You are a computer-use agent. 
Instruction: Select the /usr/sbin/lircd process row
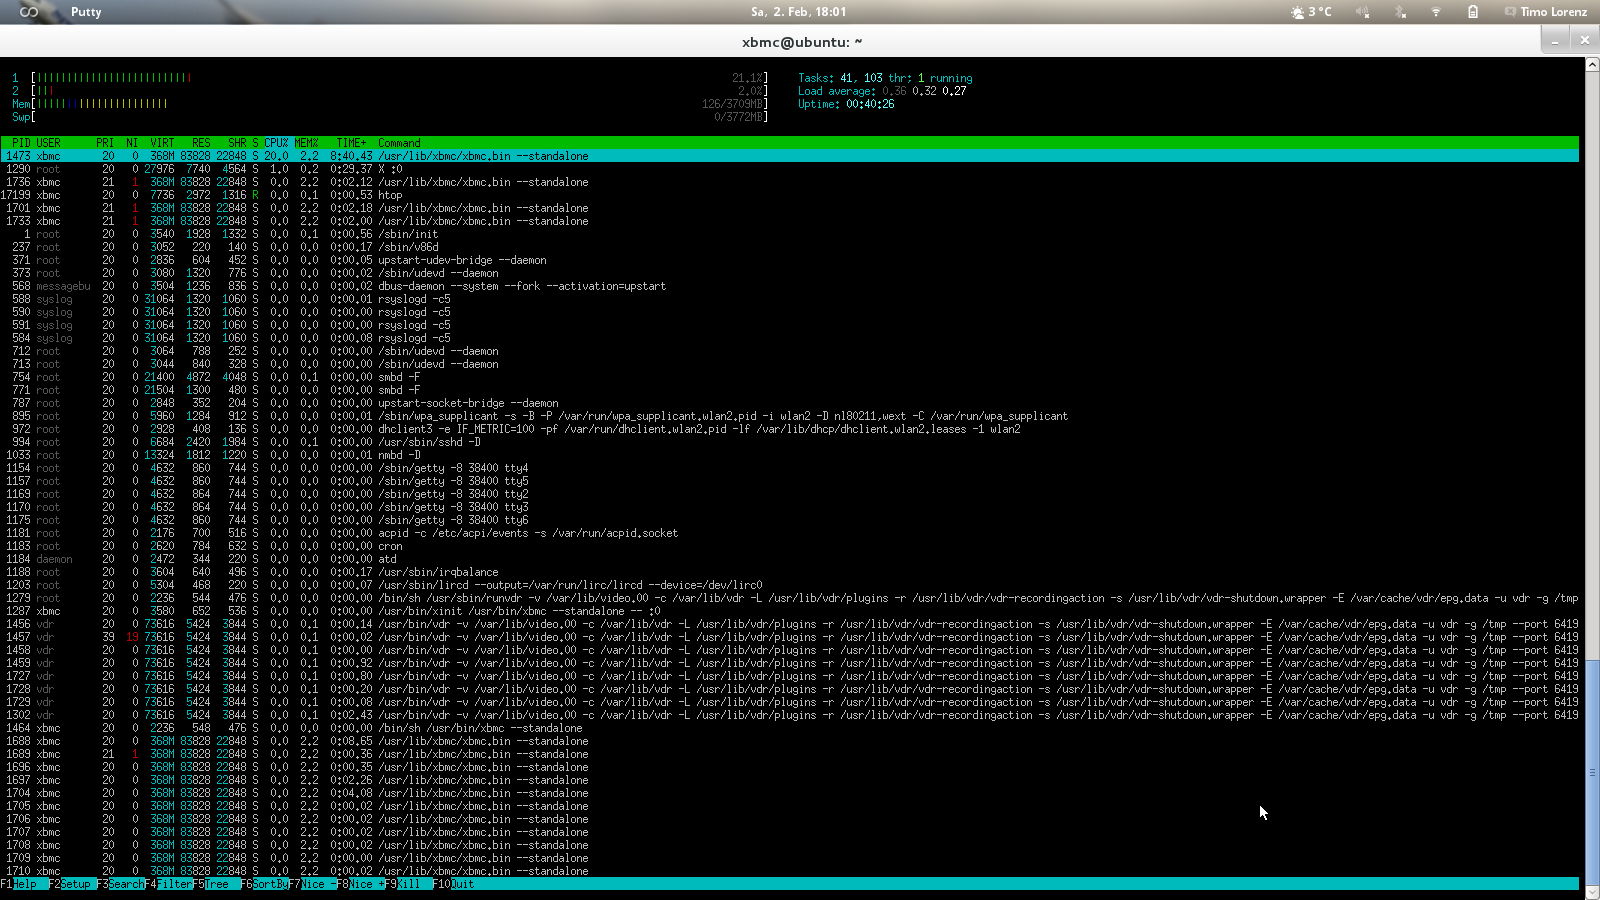tap(790, 585)
